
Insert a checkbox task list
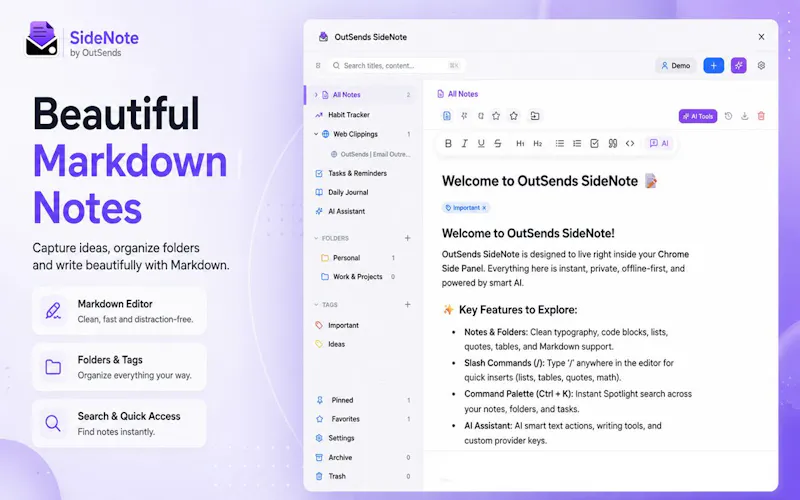[x=594, y=143]
